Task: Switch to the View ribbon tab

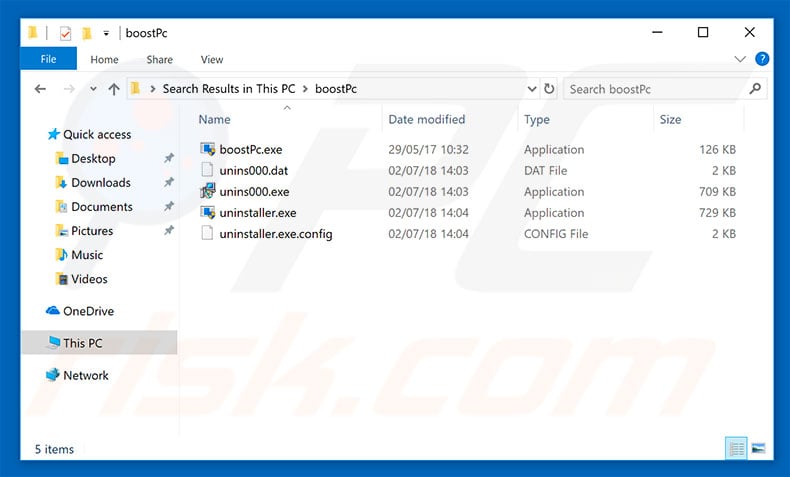Action: (x=212, y=59)
